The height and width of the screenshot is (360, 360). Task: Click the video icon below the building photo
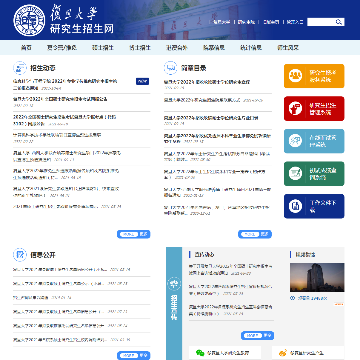coord(292,298)
